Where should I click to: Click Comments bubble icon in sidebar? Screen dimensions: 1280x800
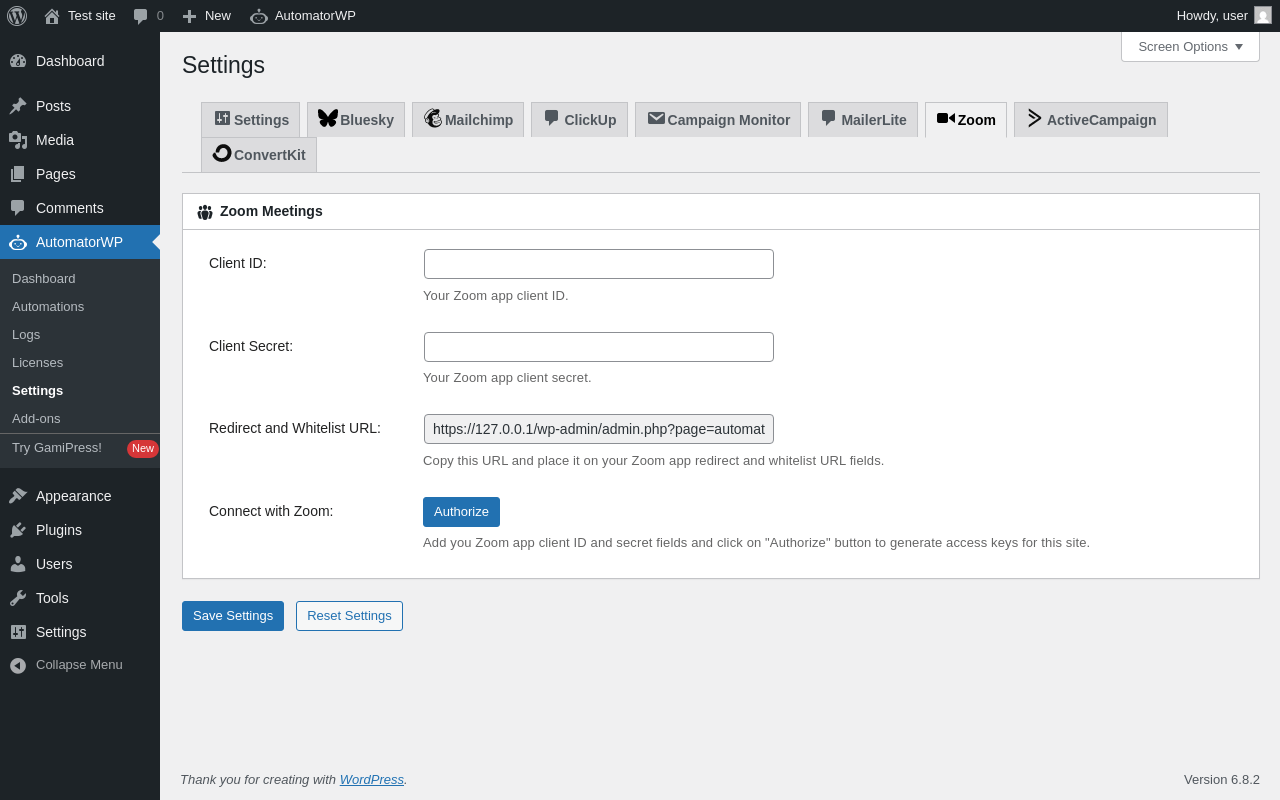[x=18, y=208]
